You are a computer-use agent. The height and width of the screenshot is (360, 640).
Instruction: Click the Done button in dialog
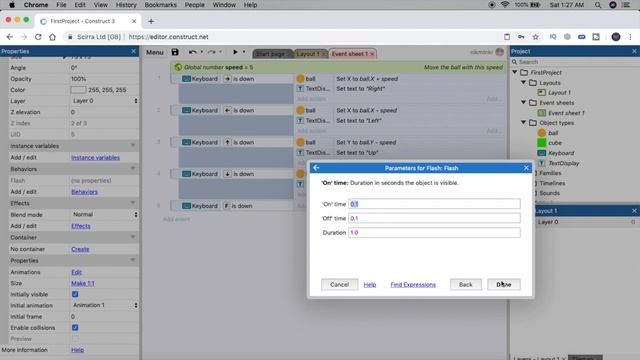click(504, 284)
